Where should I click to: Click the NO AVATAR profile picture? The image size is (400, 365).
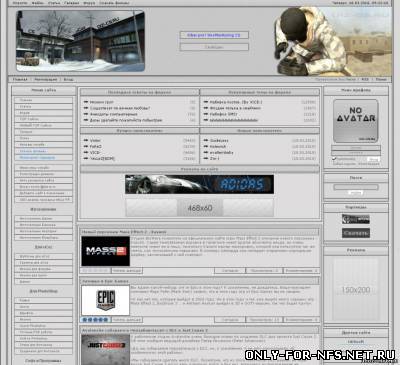pos(356,121)
